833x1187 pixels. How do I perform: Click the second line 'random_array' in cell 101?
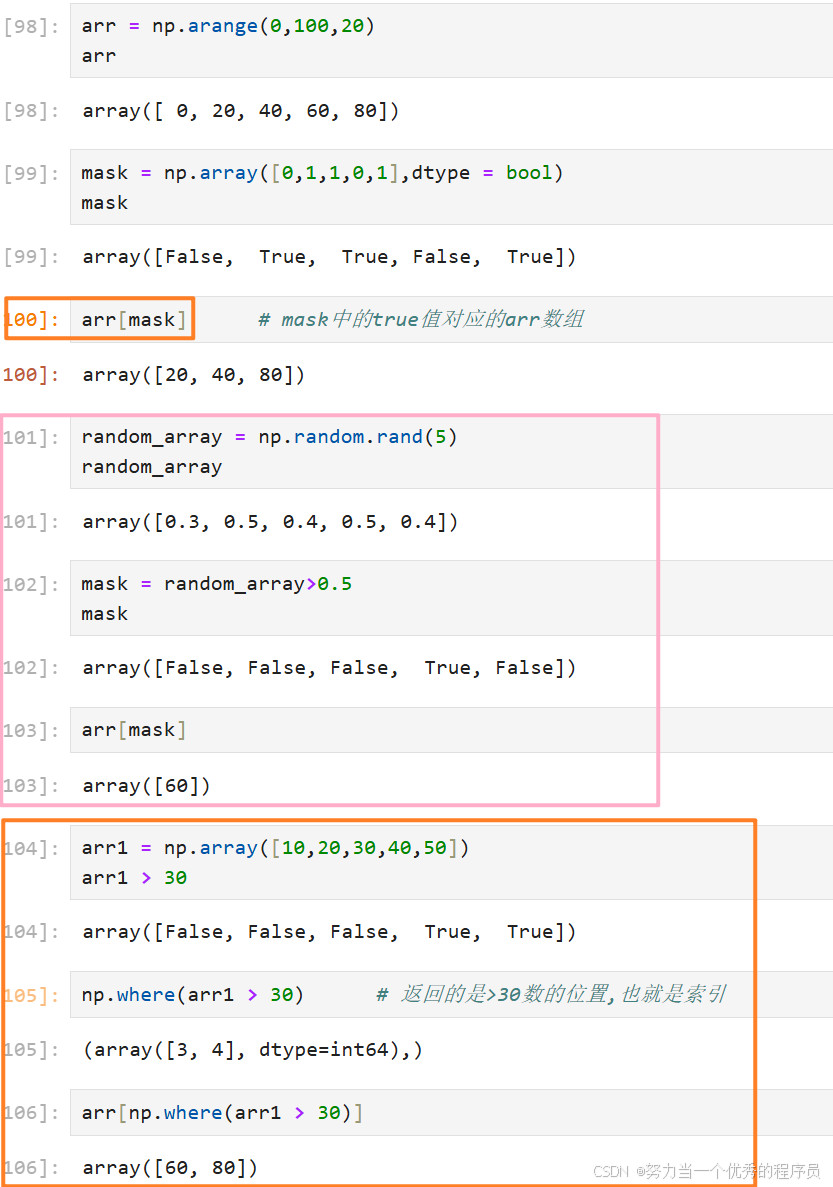(x=151, y=467)
